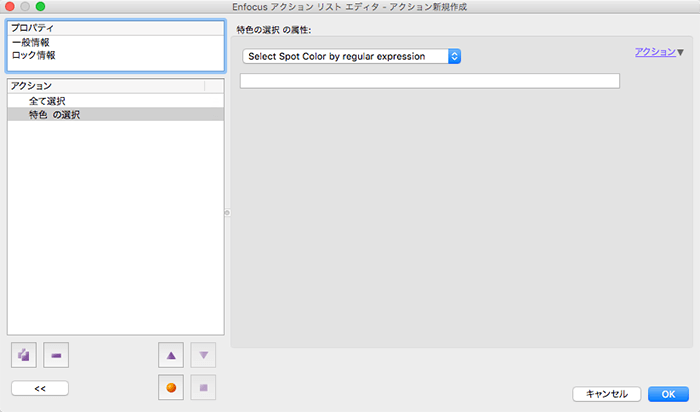This screenshot has height=412, width=700.
Task: Click the panel splitter handle
Action: coord(227,213)
